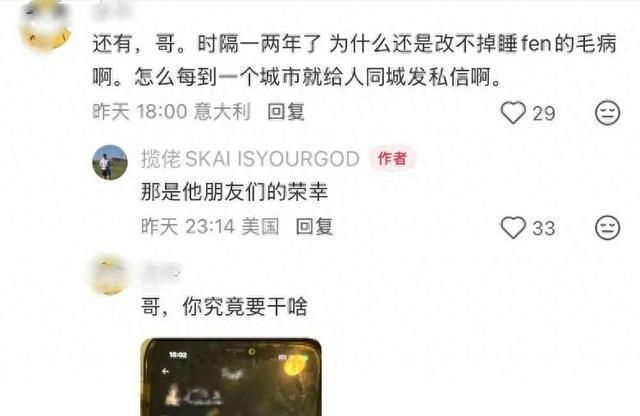Open the blurred avatar of the top commenter

pyautogui.click(x=46, y=25)
